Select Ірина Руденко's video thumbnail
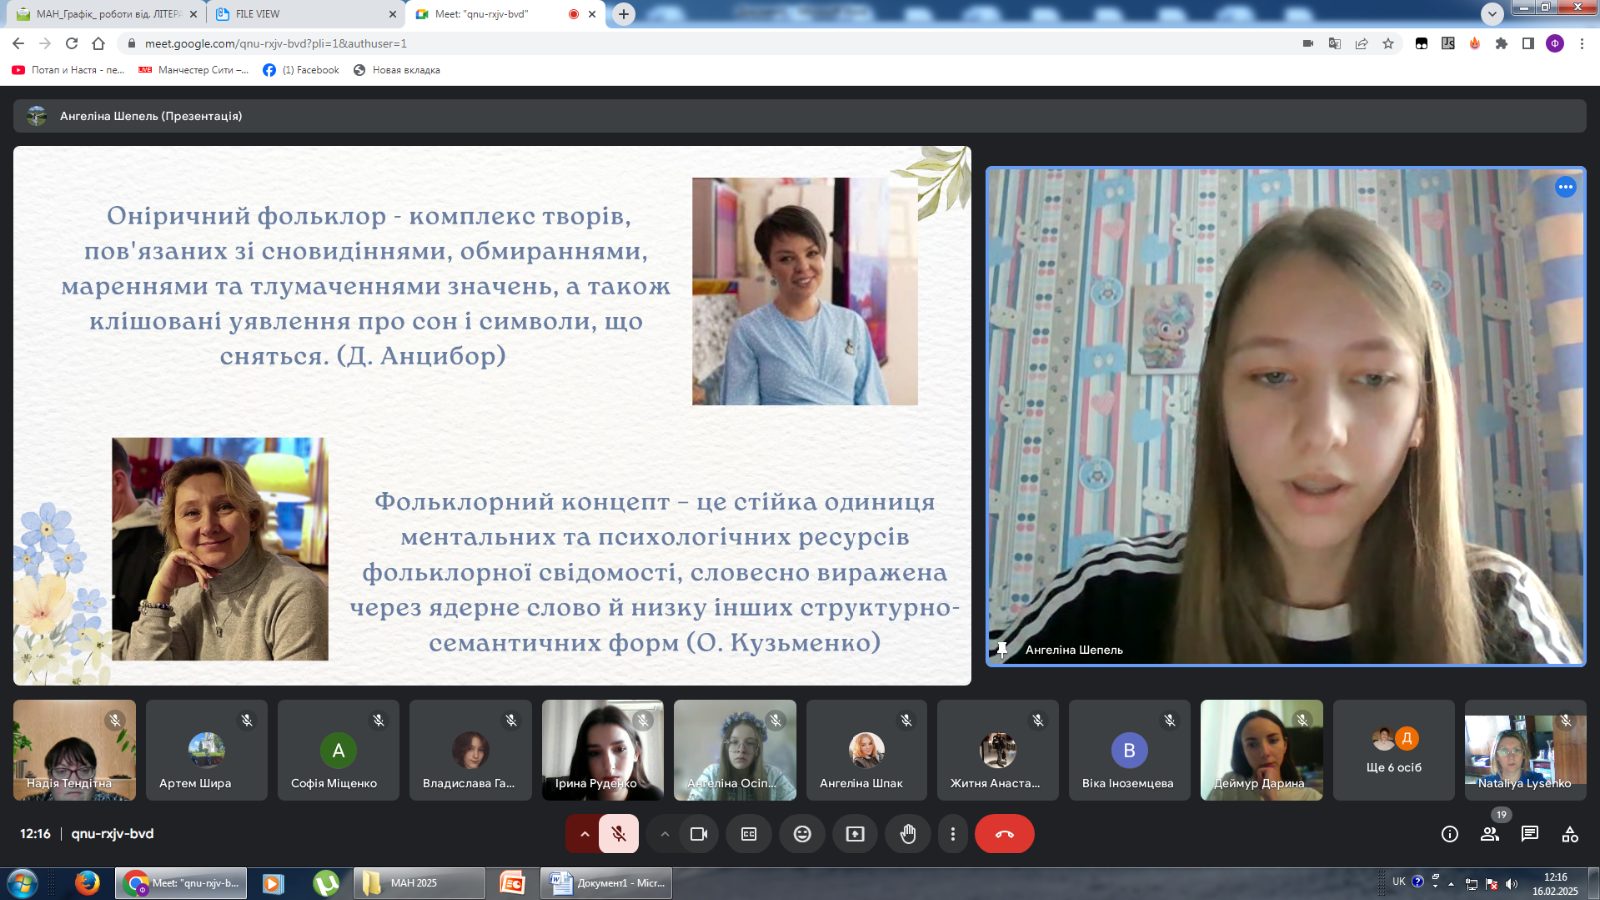This screenshot has width=1600, height=900. 602,750
